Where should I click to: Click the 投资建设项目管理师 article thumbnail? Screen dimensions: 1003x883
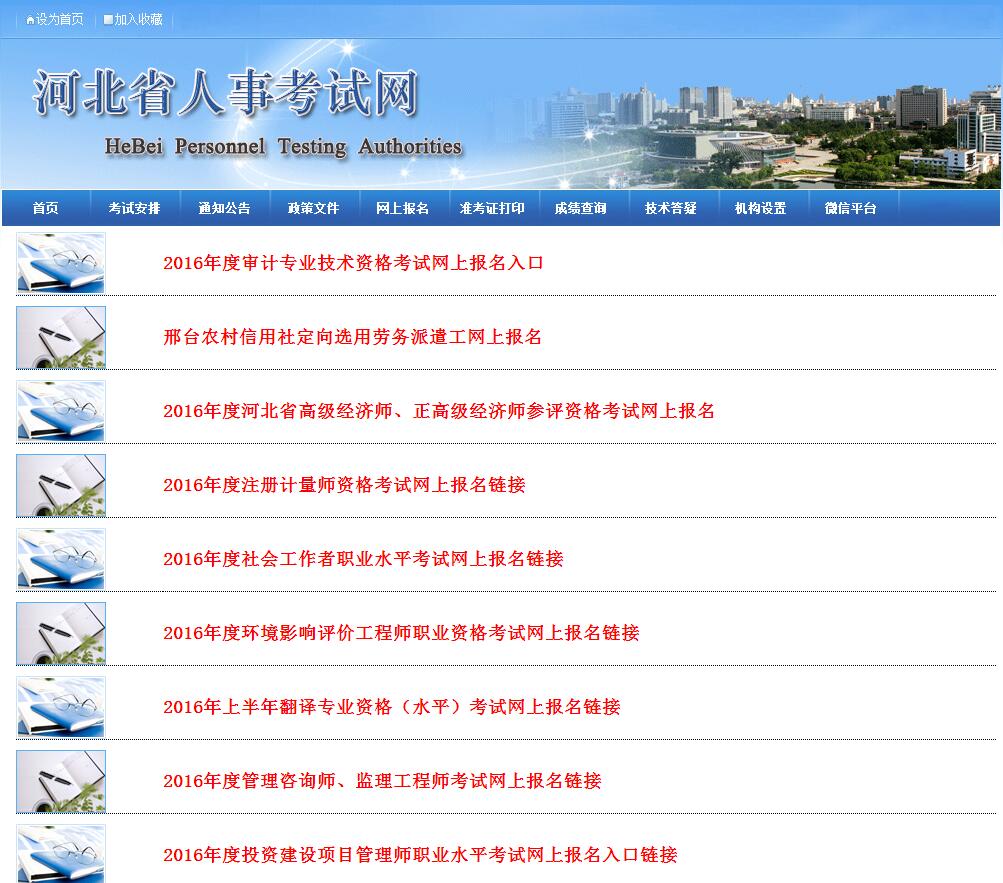[60, 855]
